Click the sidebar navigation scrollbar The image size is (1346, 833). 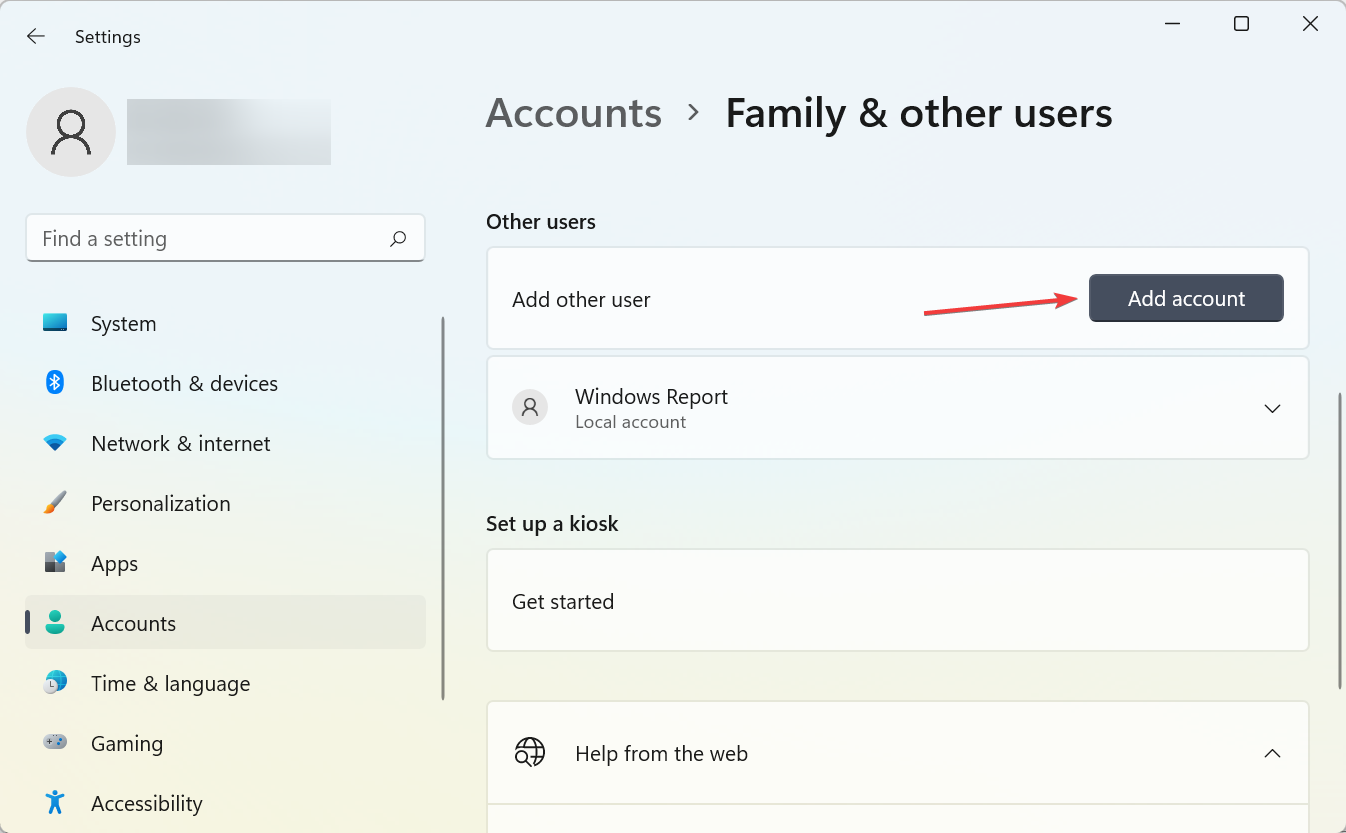click(x=442, y=508)
